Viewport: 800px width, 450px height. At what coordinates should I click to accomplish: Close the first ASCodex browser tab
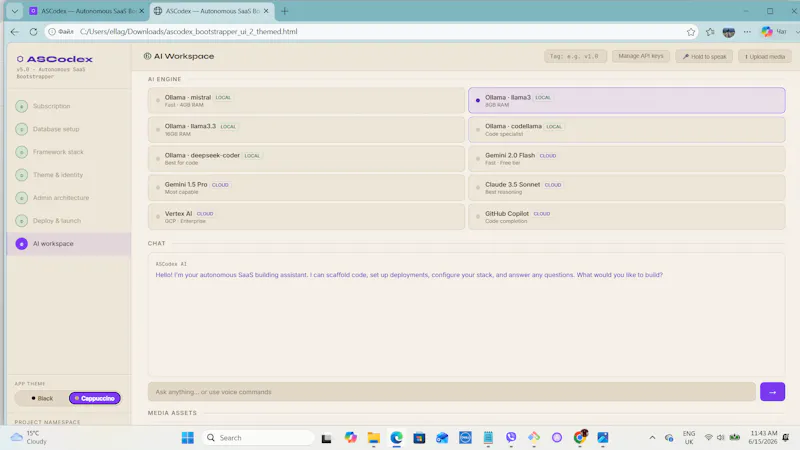[142, 11]
